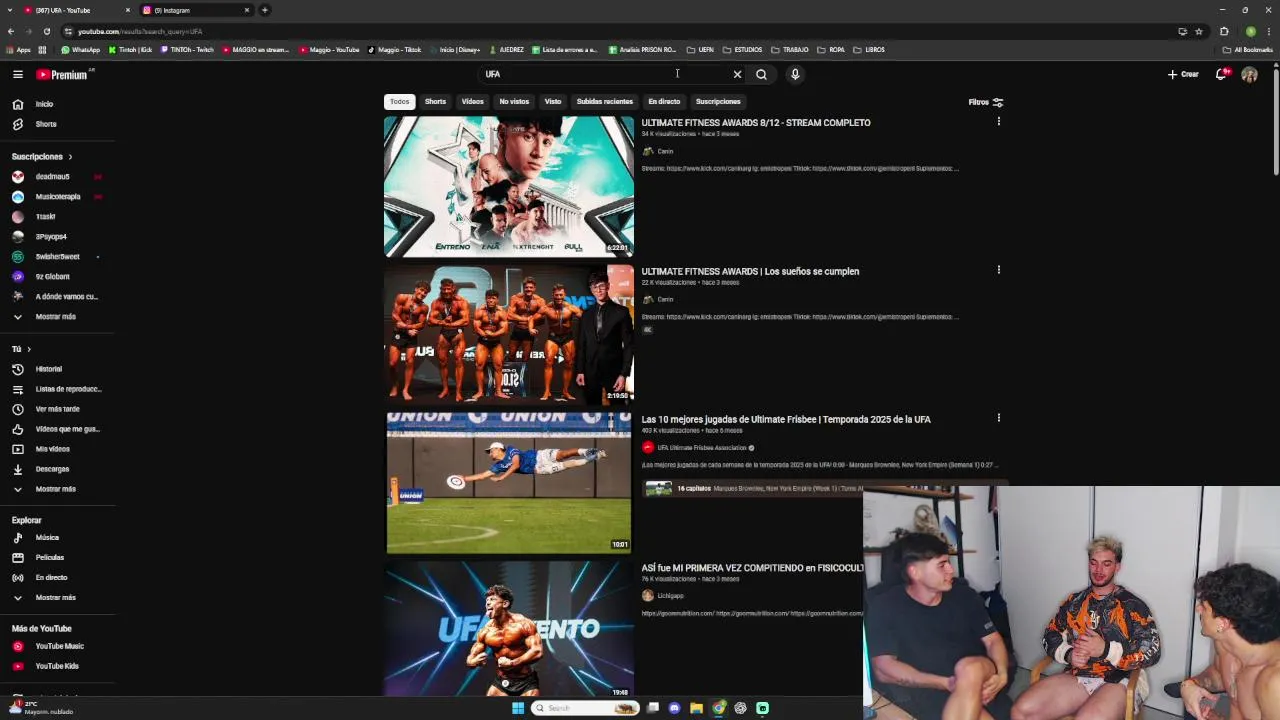Select the Shorts filter chip
This screenshot has height=720, width=1280.
point(435,101)
